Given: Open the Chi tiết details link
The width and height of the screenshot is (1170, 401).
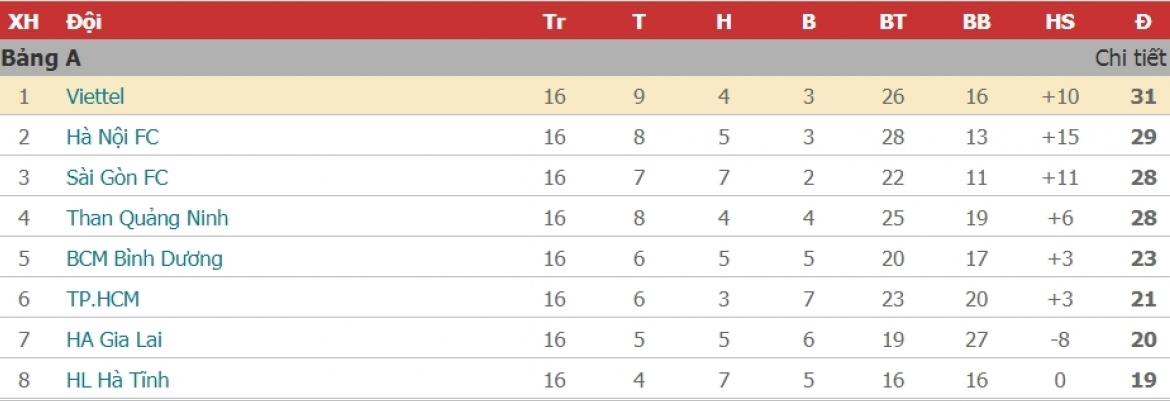Looking at the screenshot, I should (x=1130, y=58).
